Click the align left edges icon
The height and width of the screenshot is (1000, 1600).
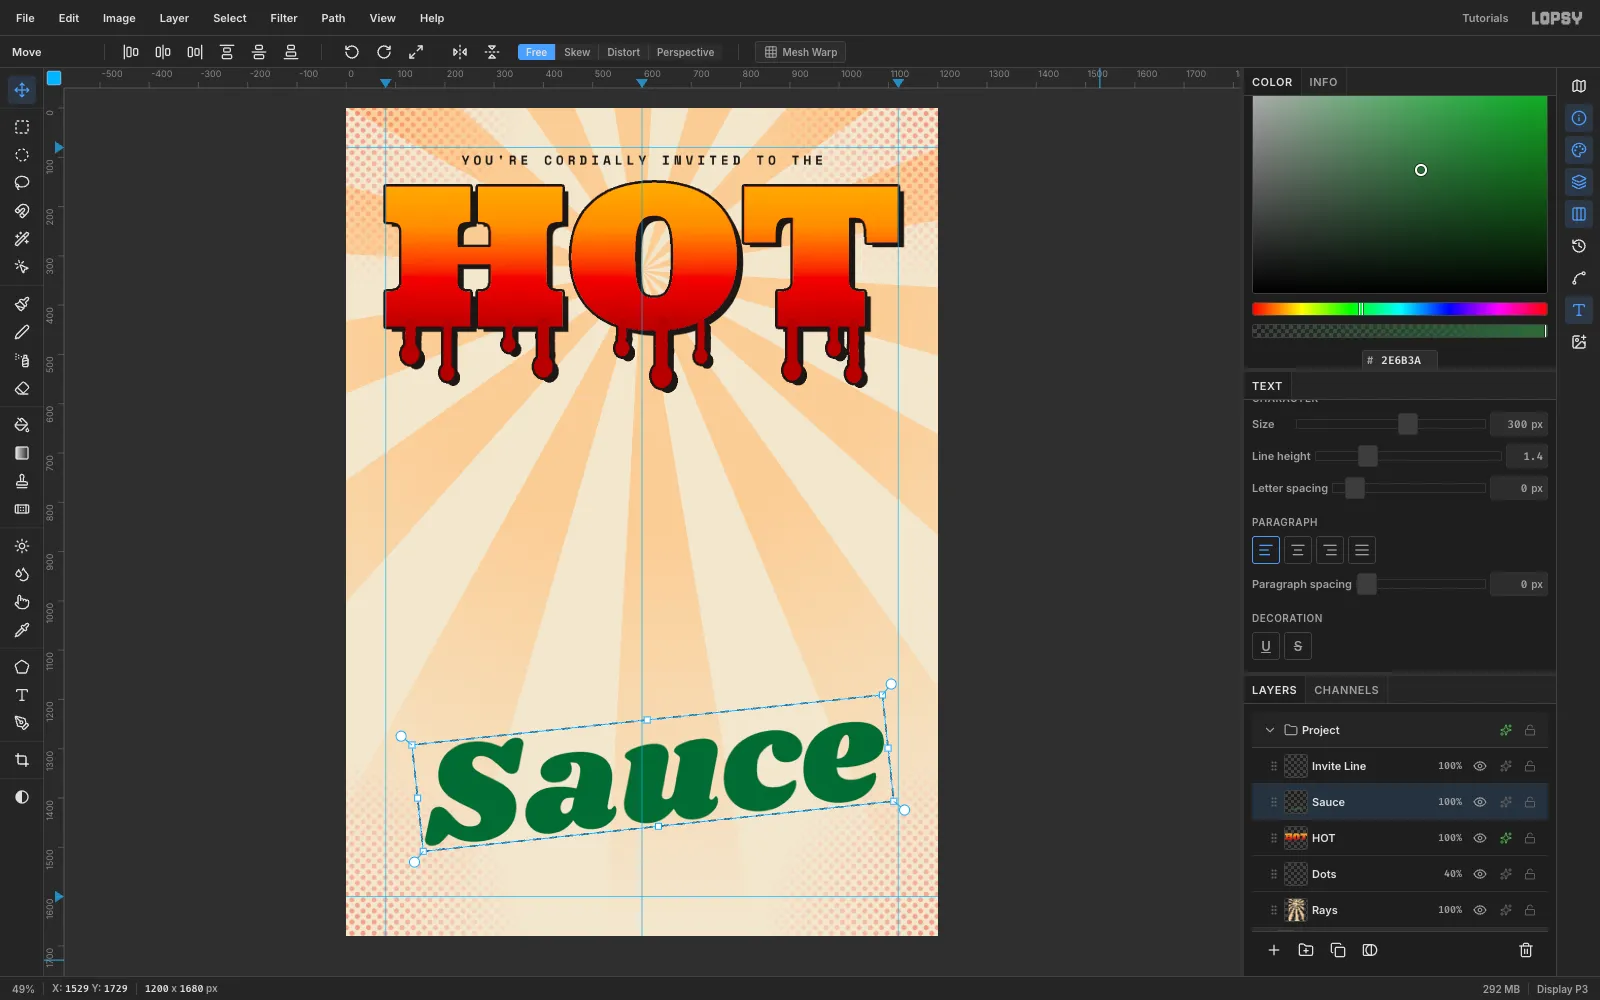[x=131, y=52]
